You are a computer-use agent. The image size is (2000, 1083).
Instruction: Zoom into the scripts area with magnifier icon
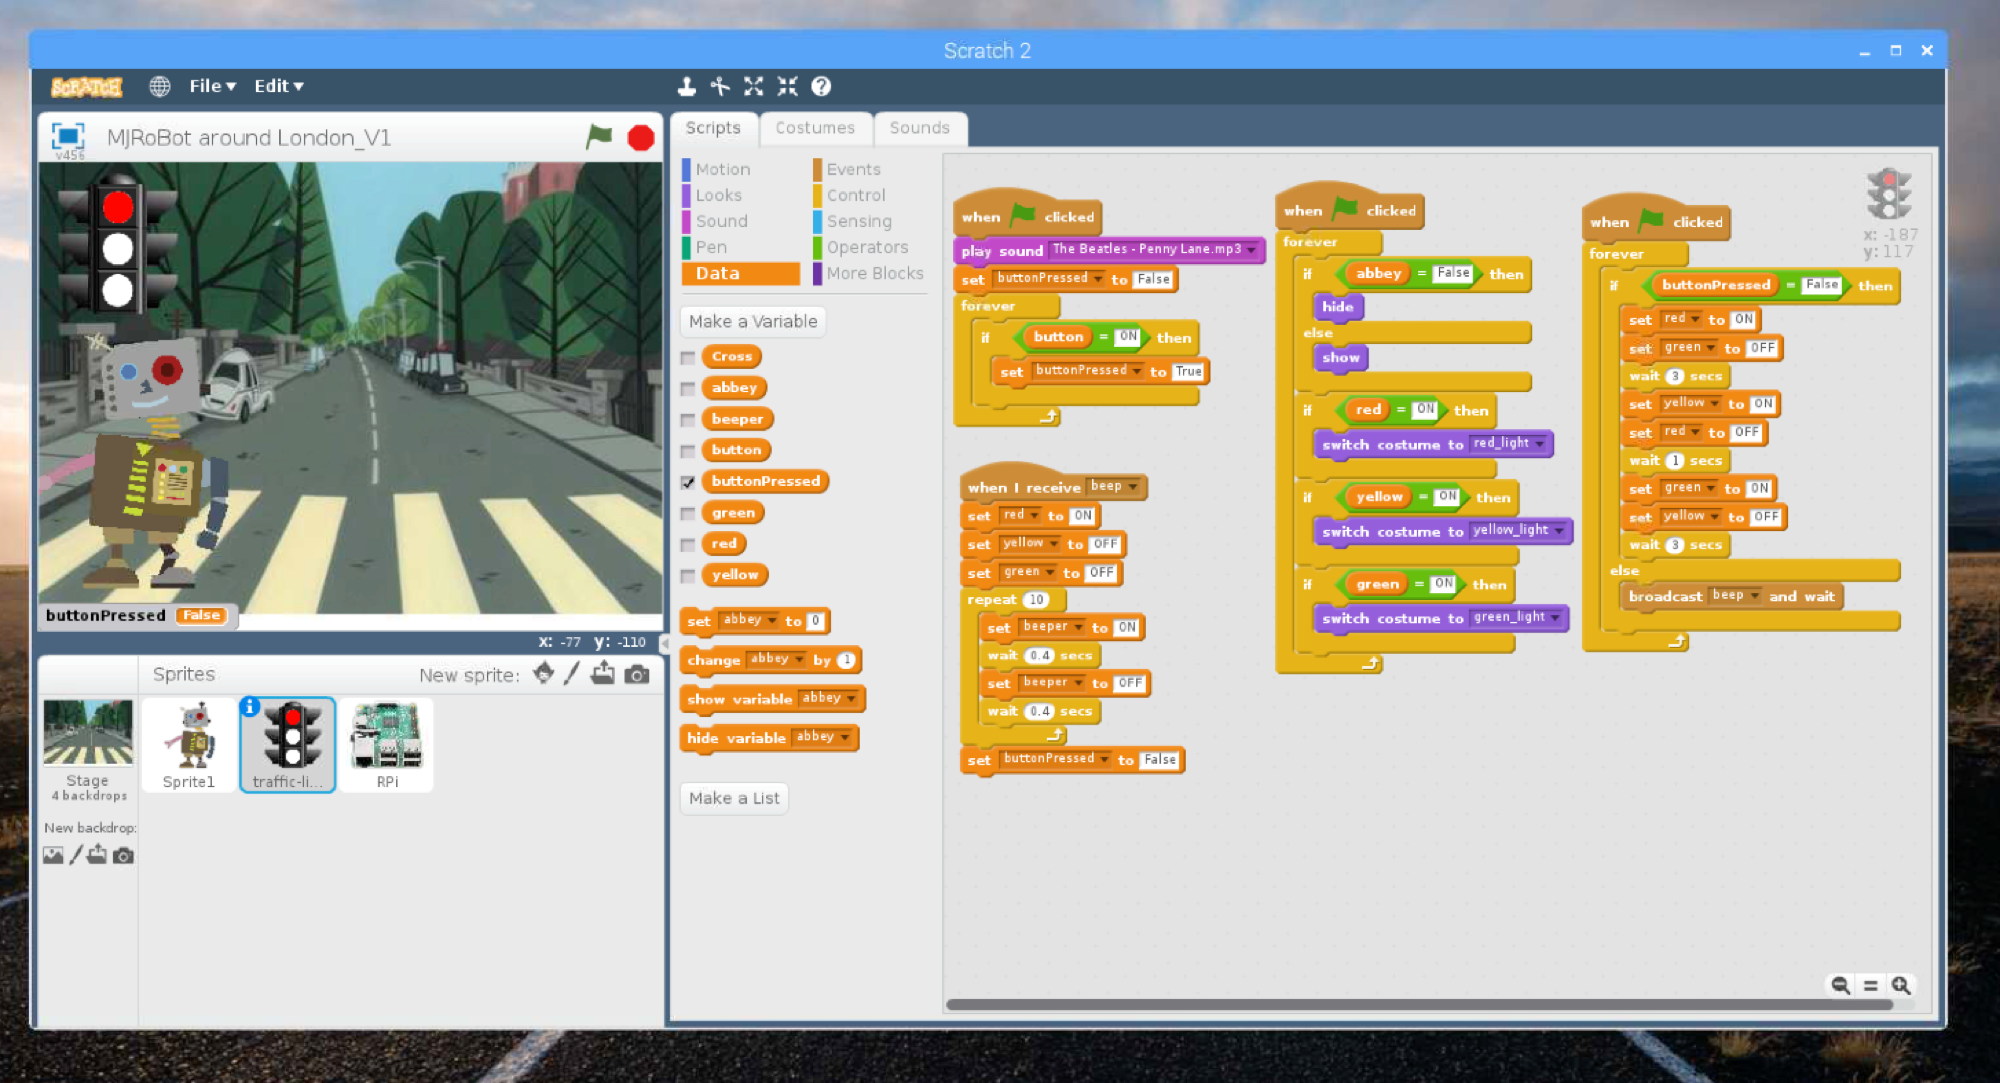[x=1898, y=985]
